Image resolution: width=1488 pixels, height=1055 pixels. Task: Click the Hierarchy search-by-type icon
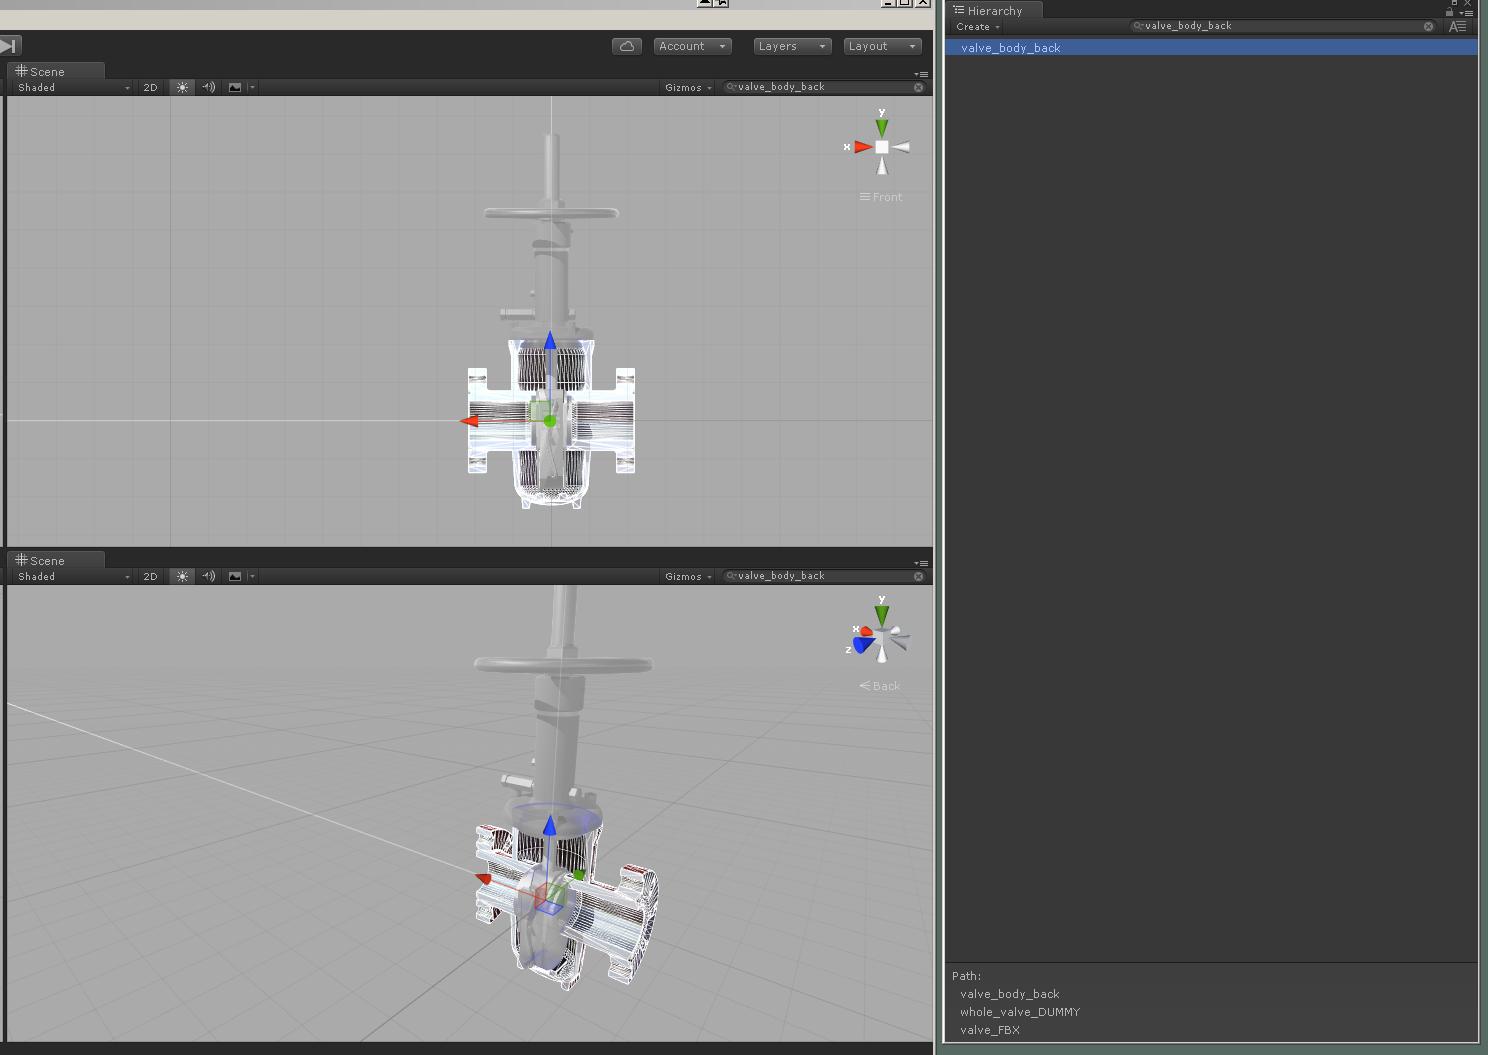pyautogui.click(x=1458, y=26)
